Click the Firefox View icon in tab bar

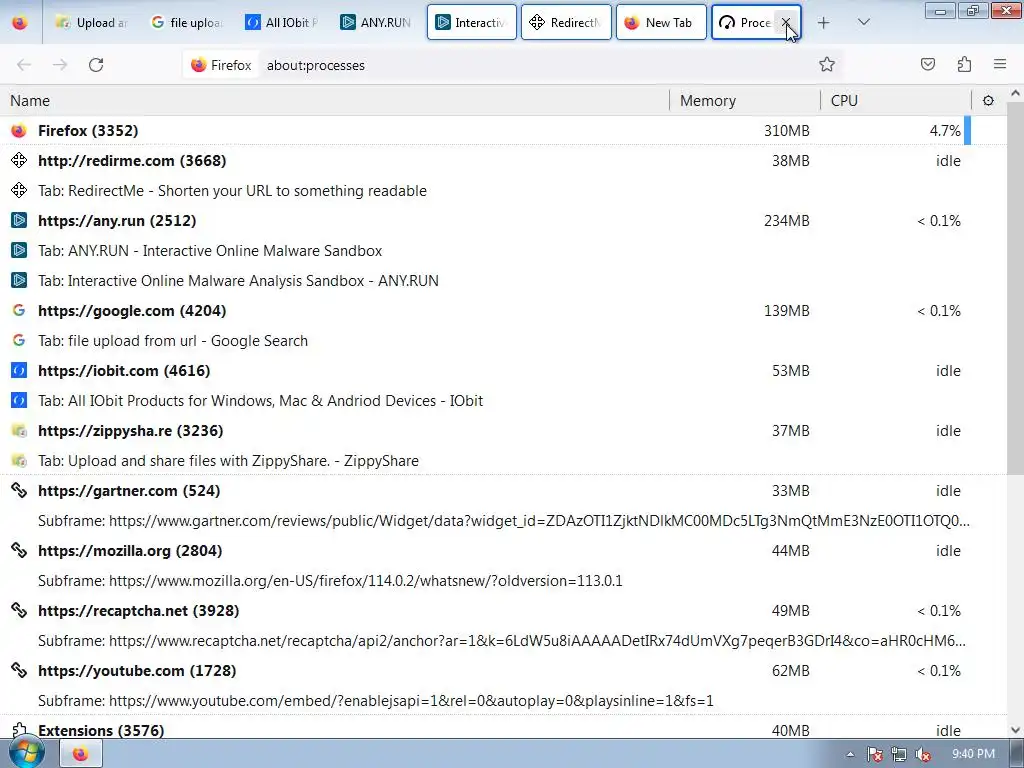(x=20, y=22)
